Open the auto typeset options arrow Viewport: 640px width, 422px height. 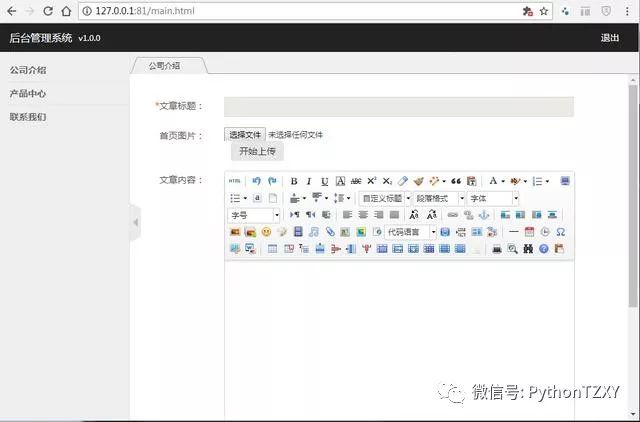[x=444, y=181]
